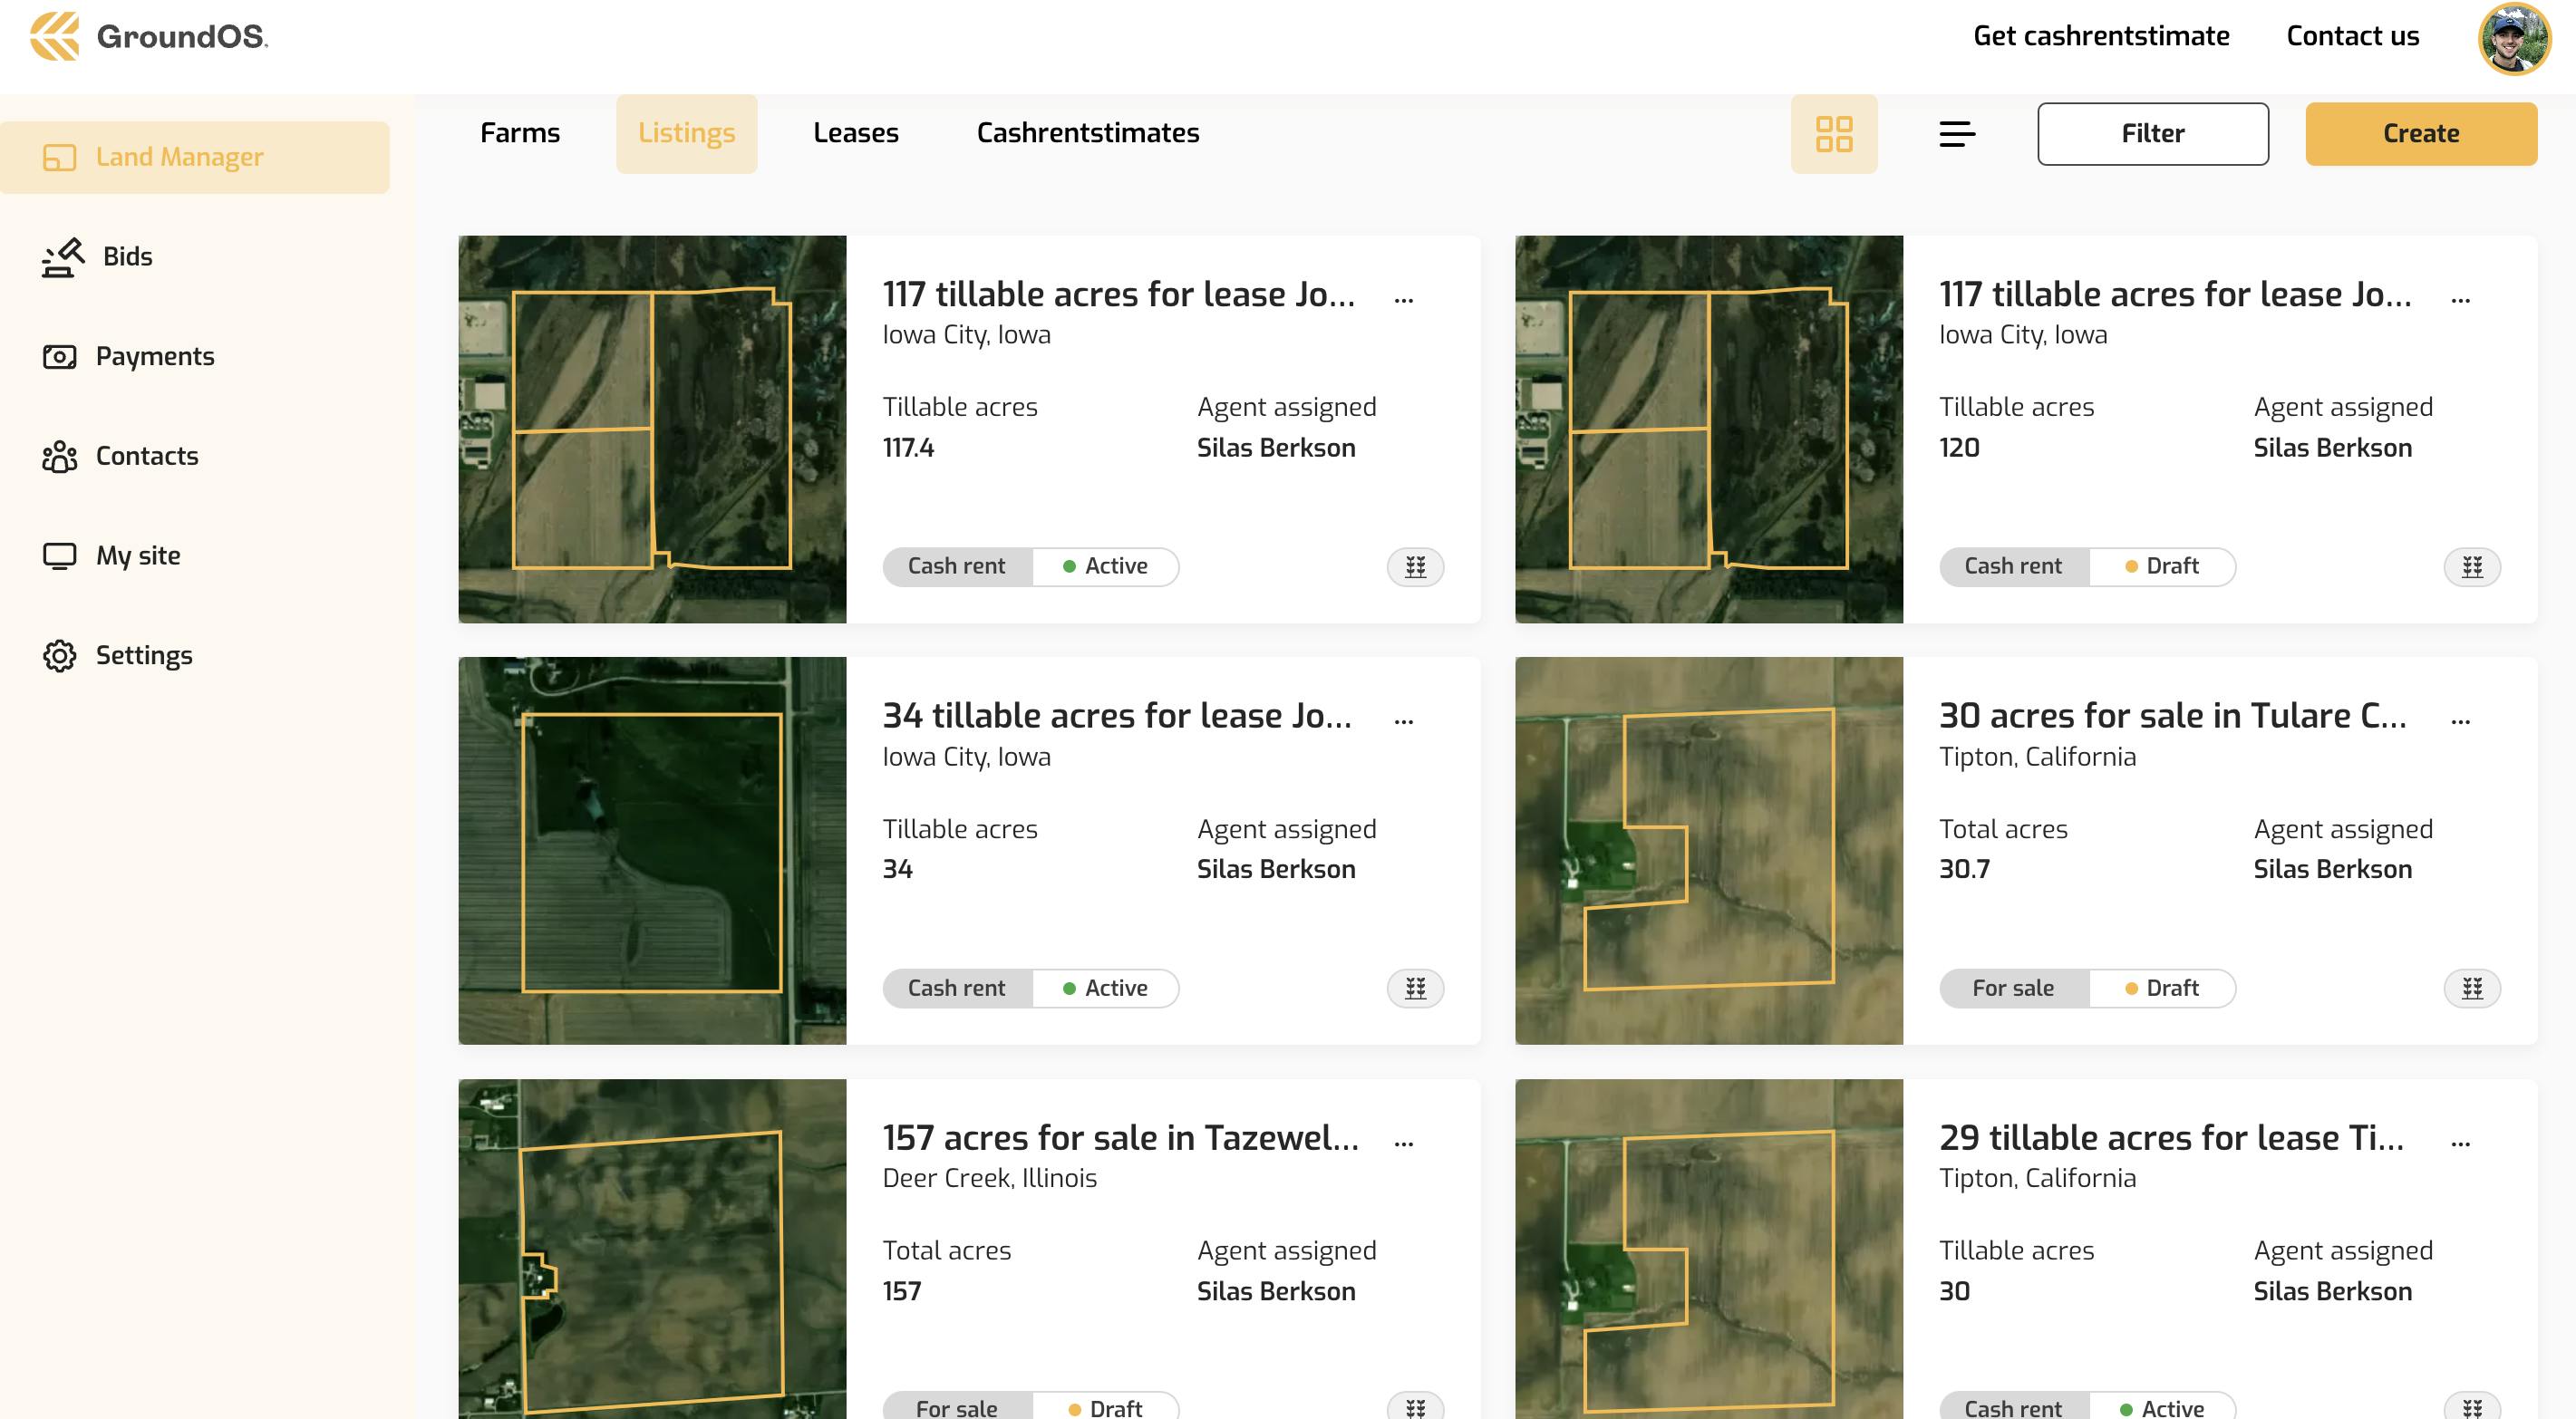Select the Bids sidebar icon
Screen dimensions: 2576x1419
[x=60, y=257]
